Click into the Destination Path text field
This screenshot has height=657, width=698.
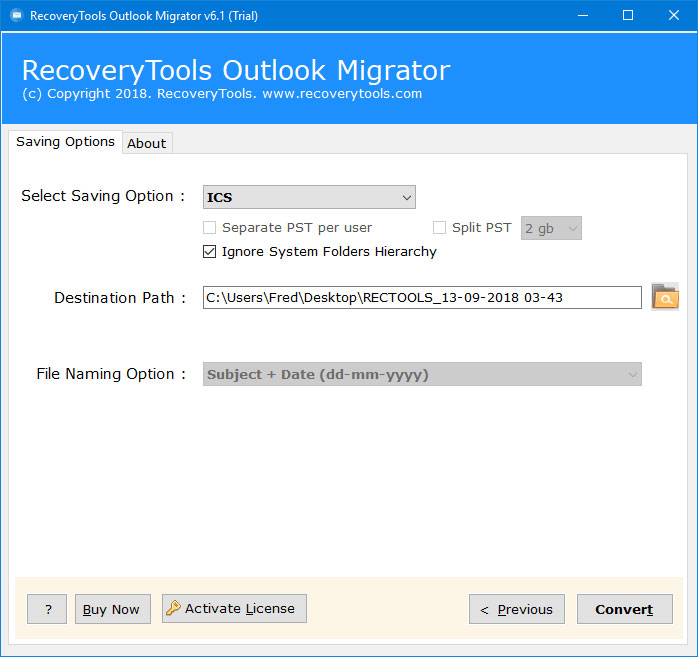422,297
